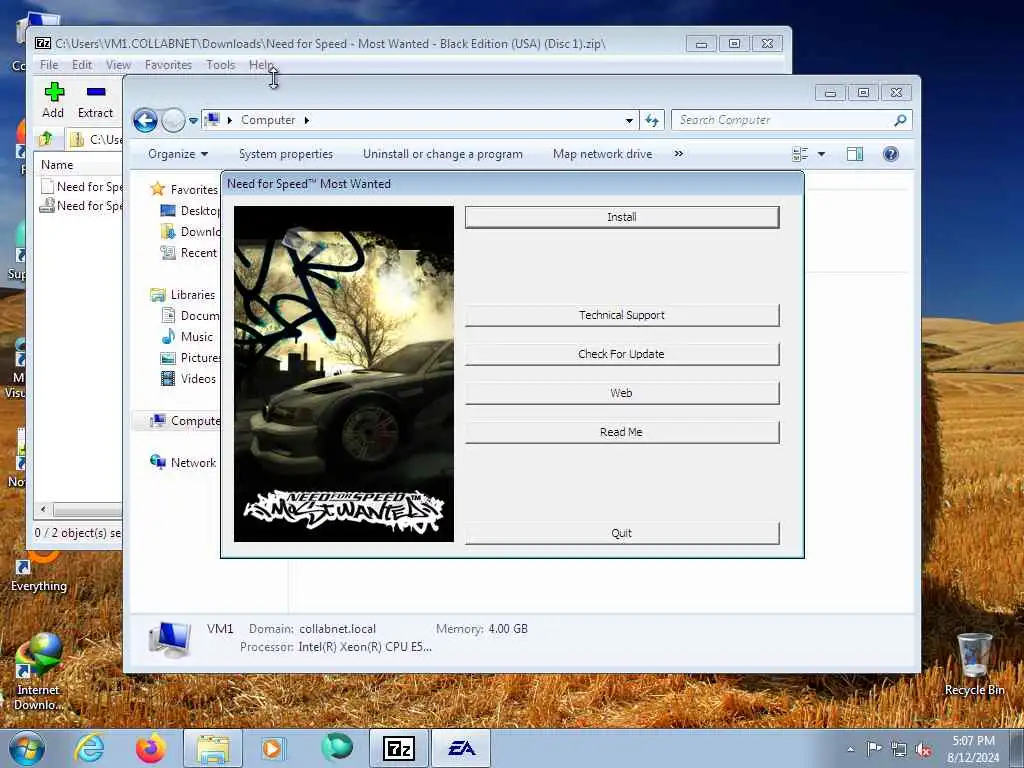Open the Help menu in 7-Zip
The height and width of the screenshot is (768, 1024).
pyautogui.click(x=261, y=65)
